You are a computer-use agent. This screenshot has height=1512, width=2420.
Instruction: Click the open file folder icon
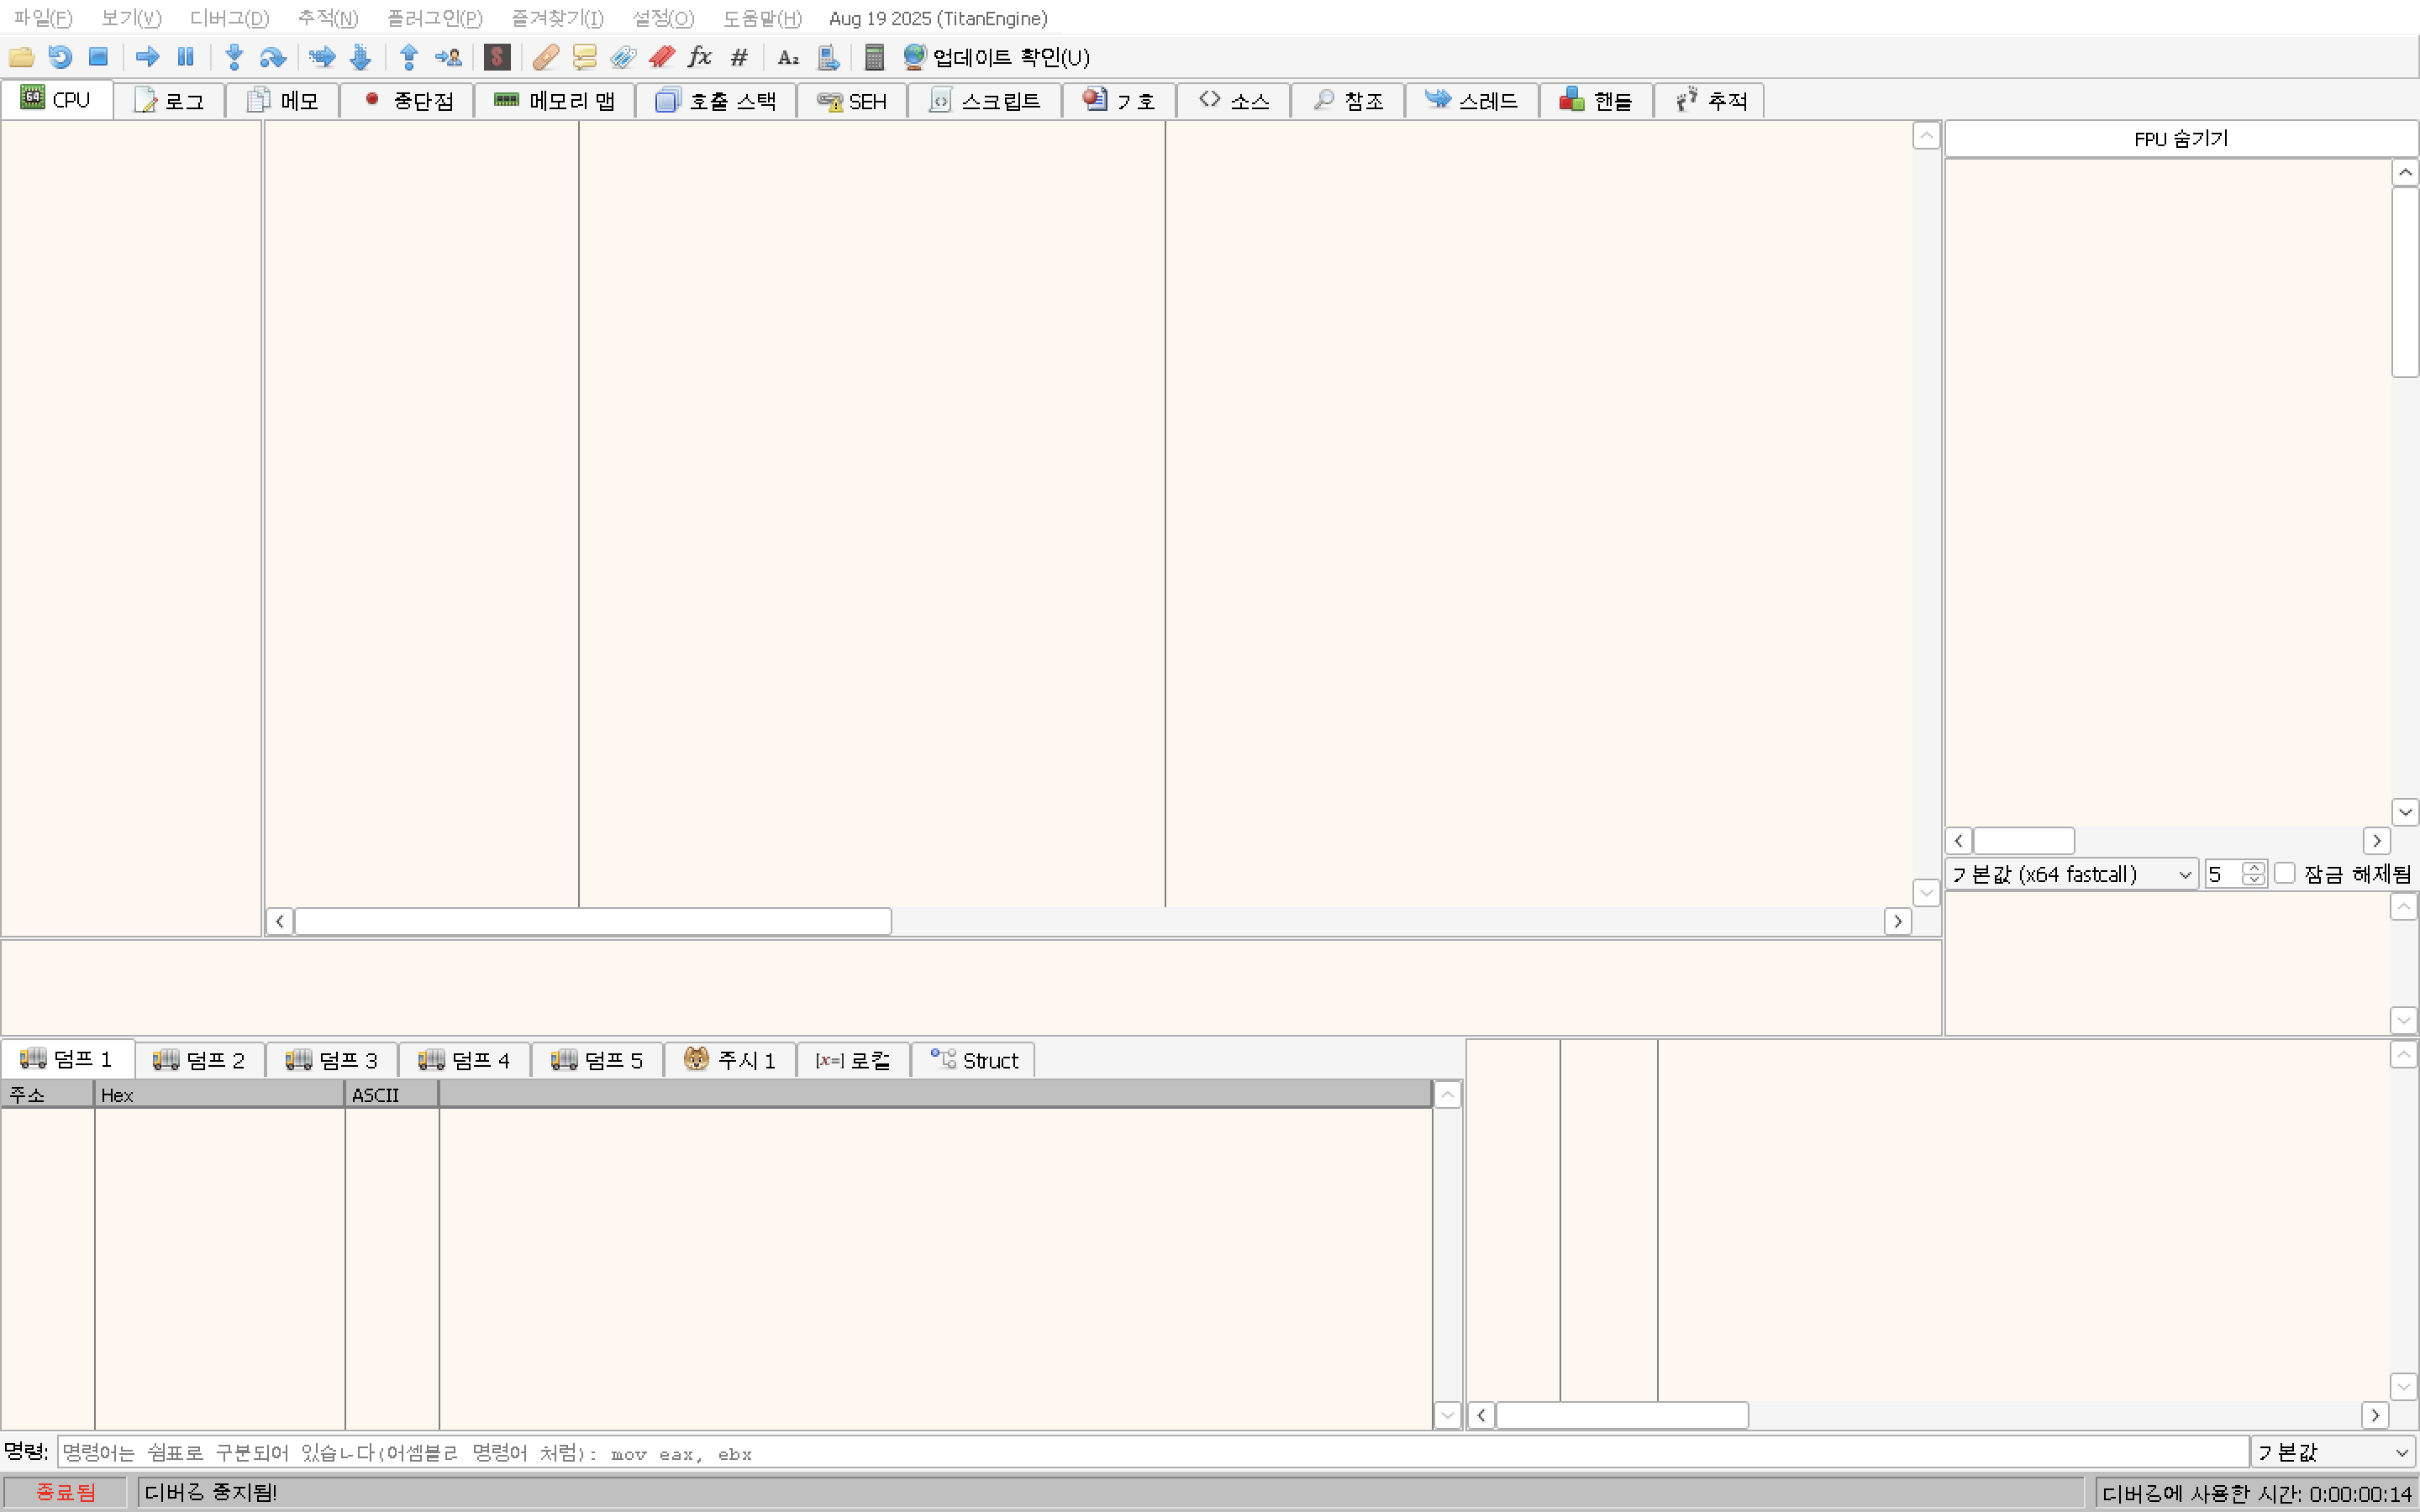click(x=21, y=57)
